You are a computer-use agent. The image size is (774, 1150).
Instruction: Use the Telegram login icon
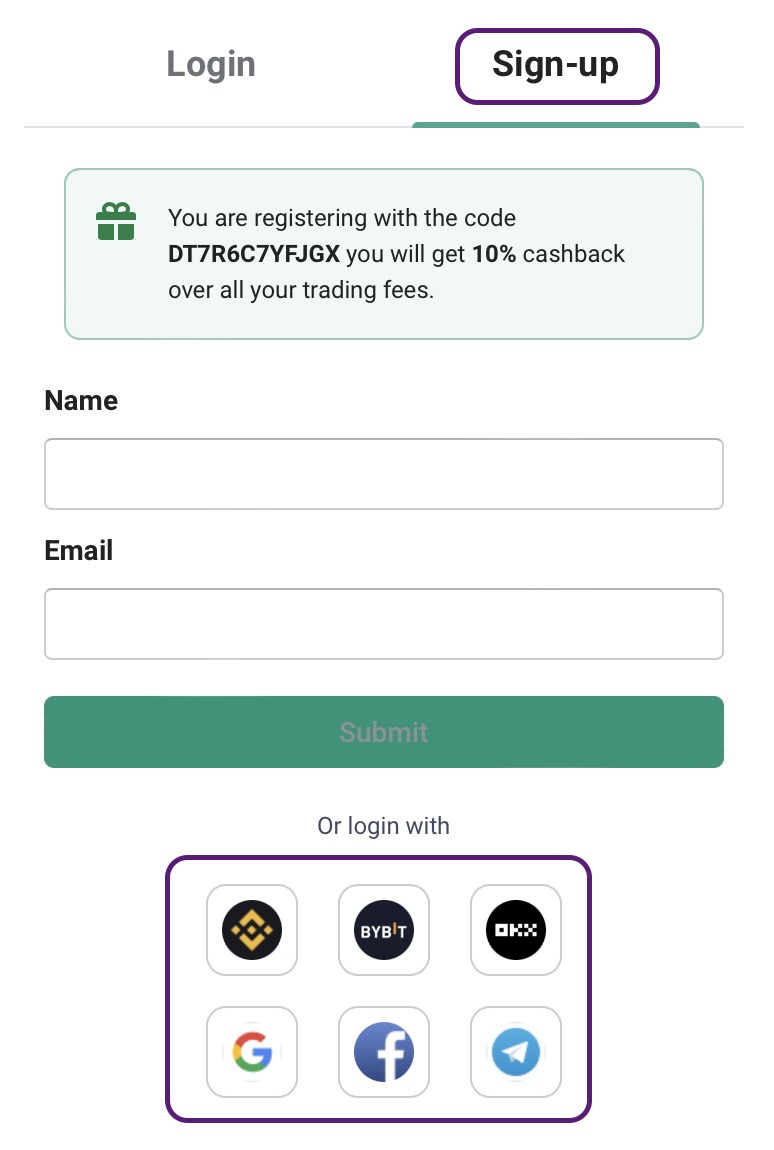click(x=516, y=1052)
